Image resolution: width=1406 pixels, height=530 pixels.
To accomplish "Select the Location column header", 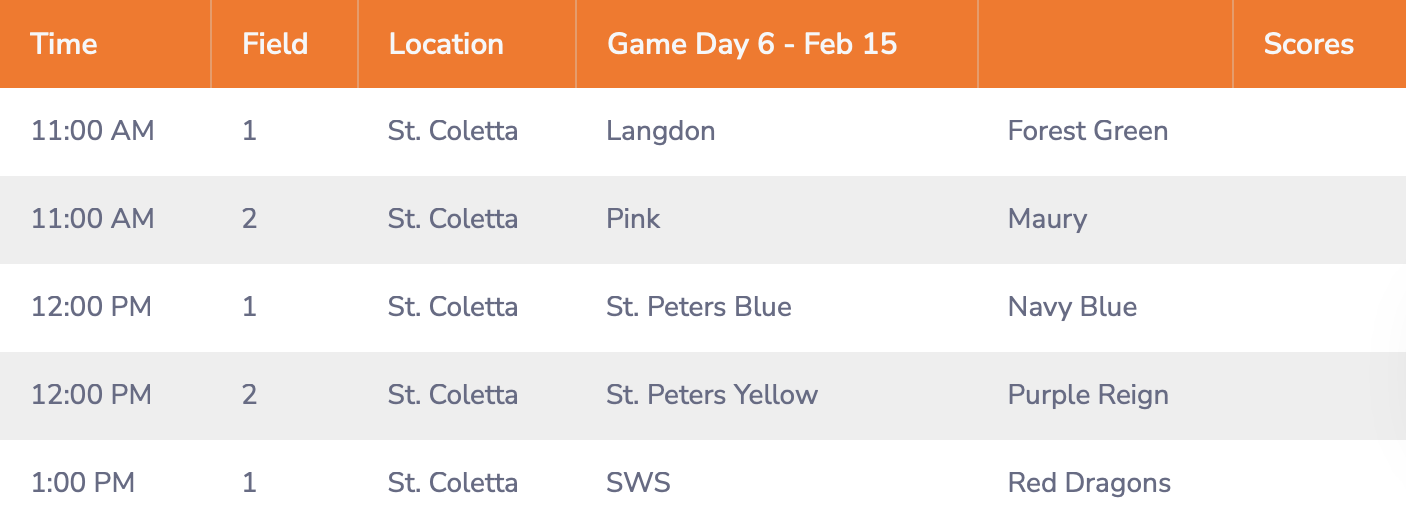I will tap(446, 44).
